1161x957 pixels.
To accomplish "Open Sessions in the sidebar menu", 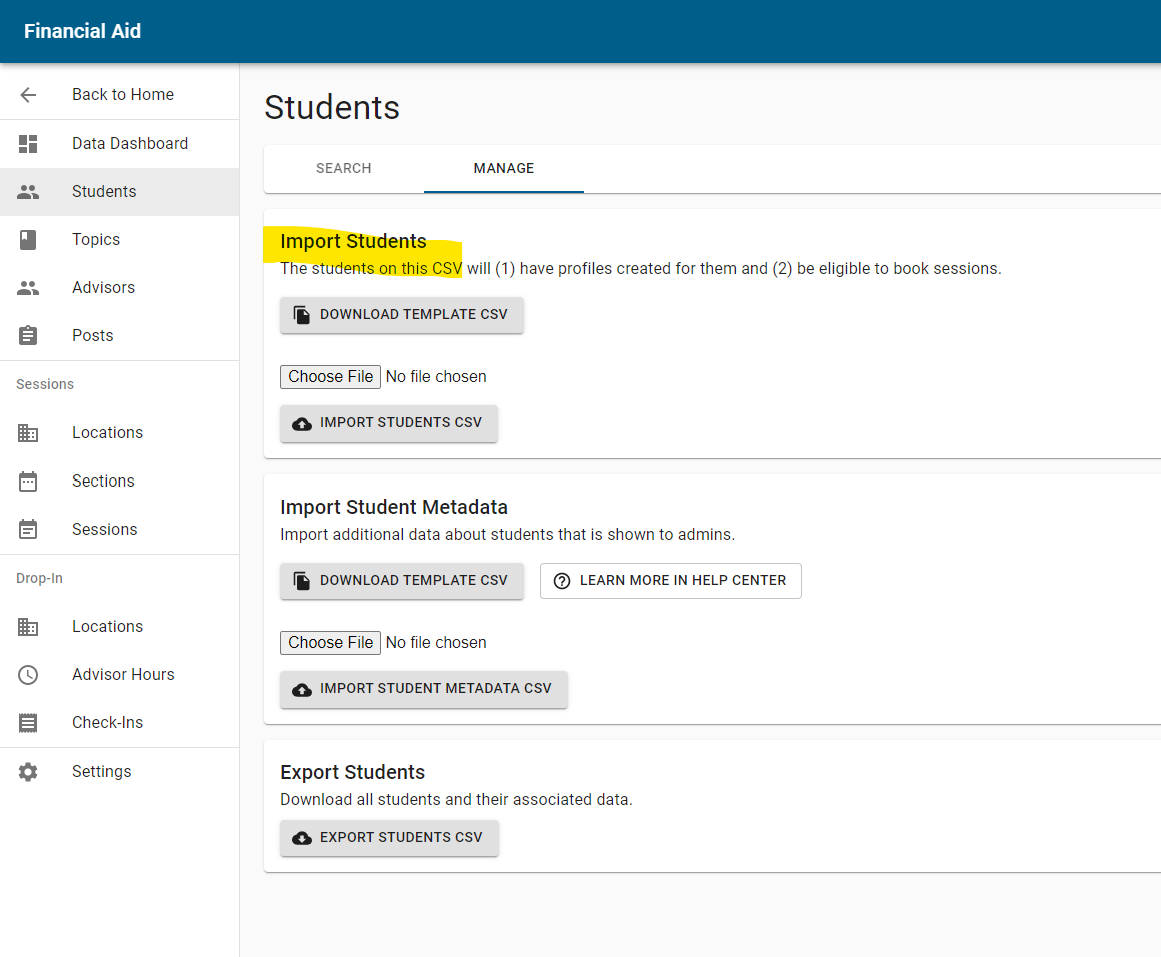I will click(x=104, y=529).
